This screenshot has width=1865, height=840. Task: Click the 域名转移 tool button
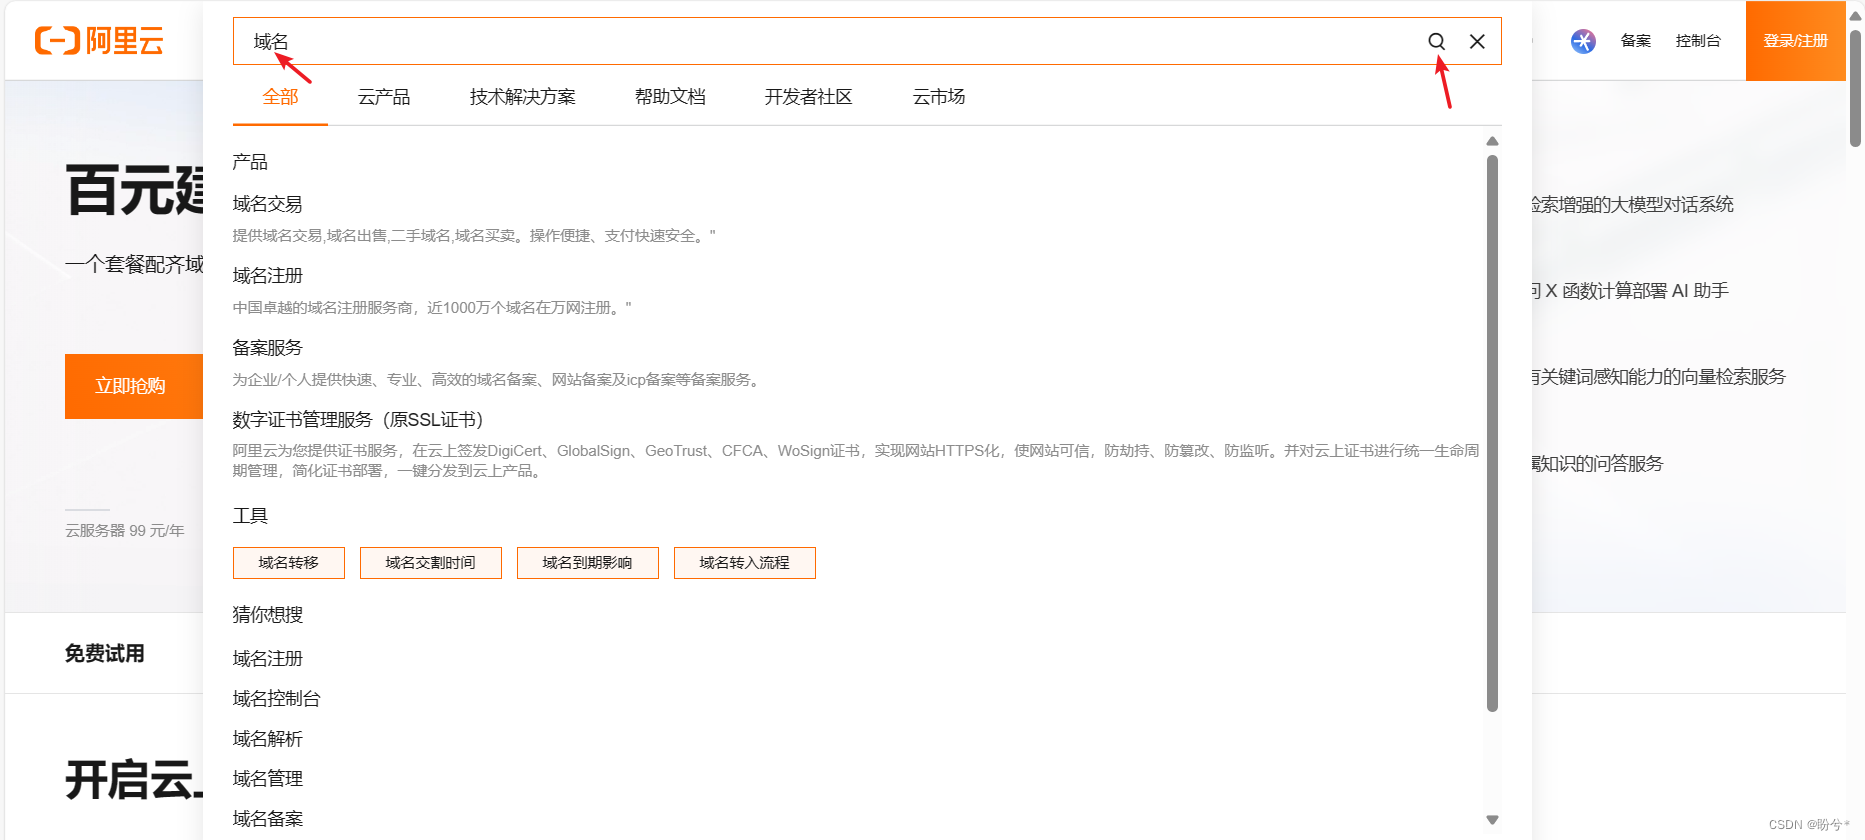(289, 563)
